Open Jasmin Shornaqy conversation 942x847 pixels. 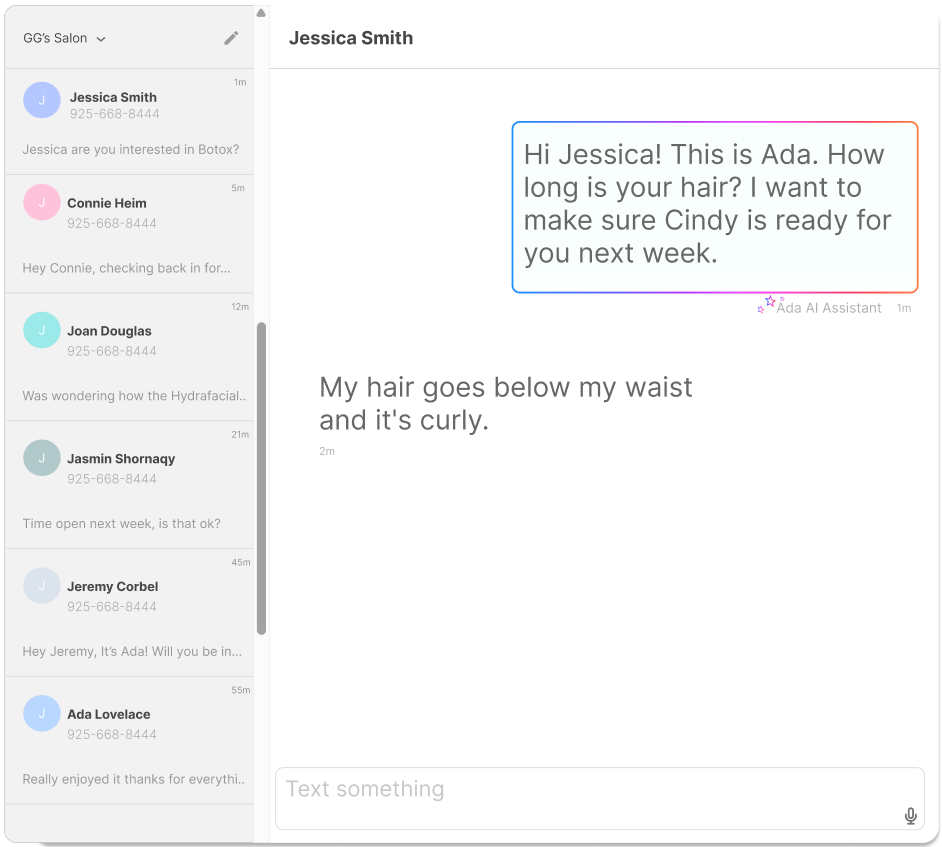129,485
